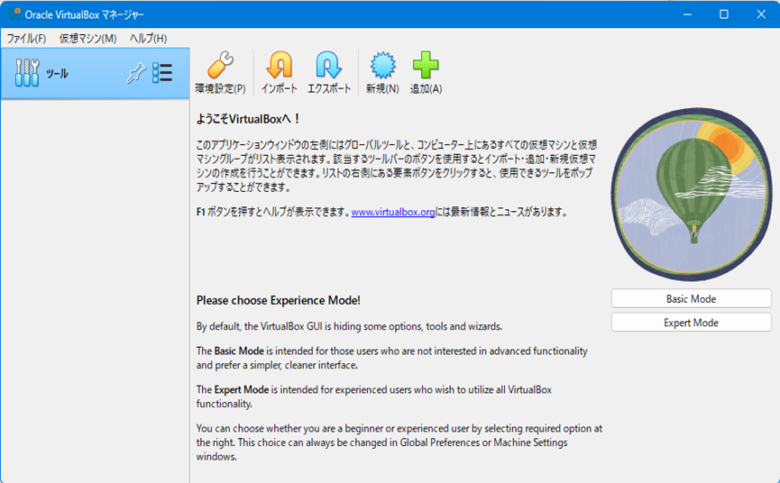Select the ツール tools item in sidebar

click(95, 74)
